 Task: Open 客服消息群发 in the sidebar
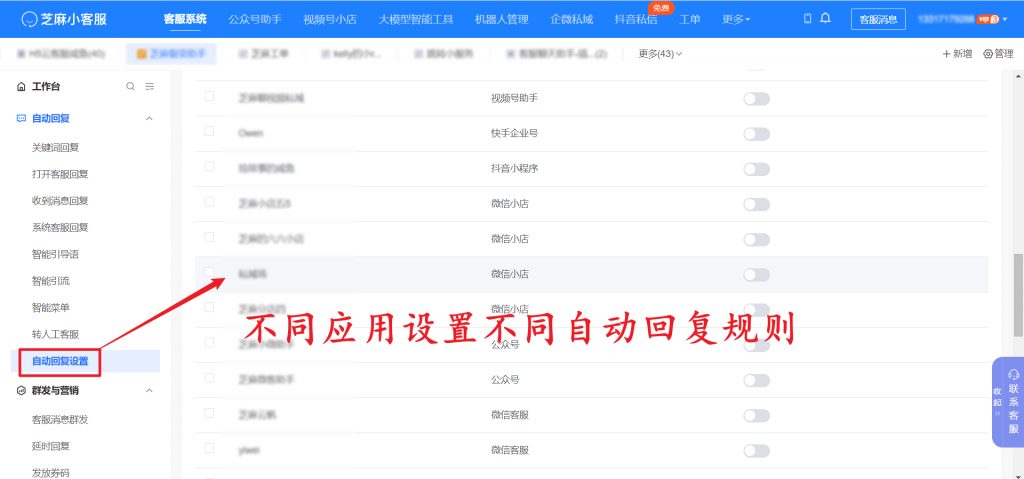[x=60, y=420]
